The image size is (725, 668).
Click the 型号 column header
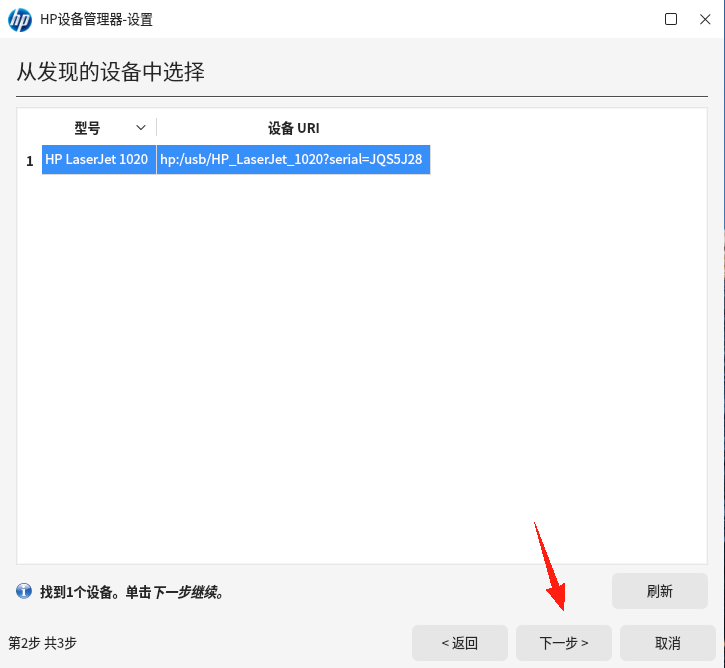click(x=87, y=128)
